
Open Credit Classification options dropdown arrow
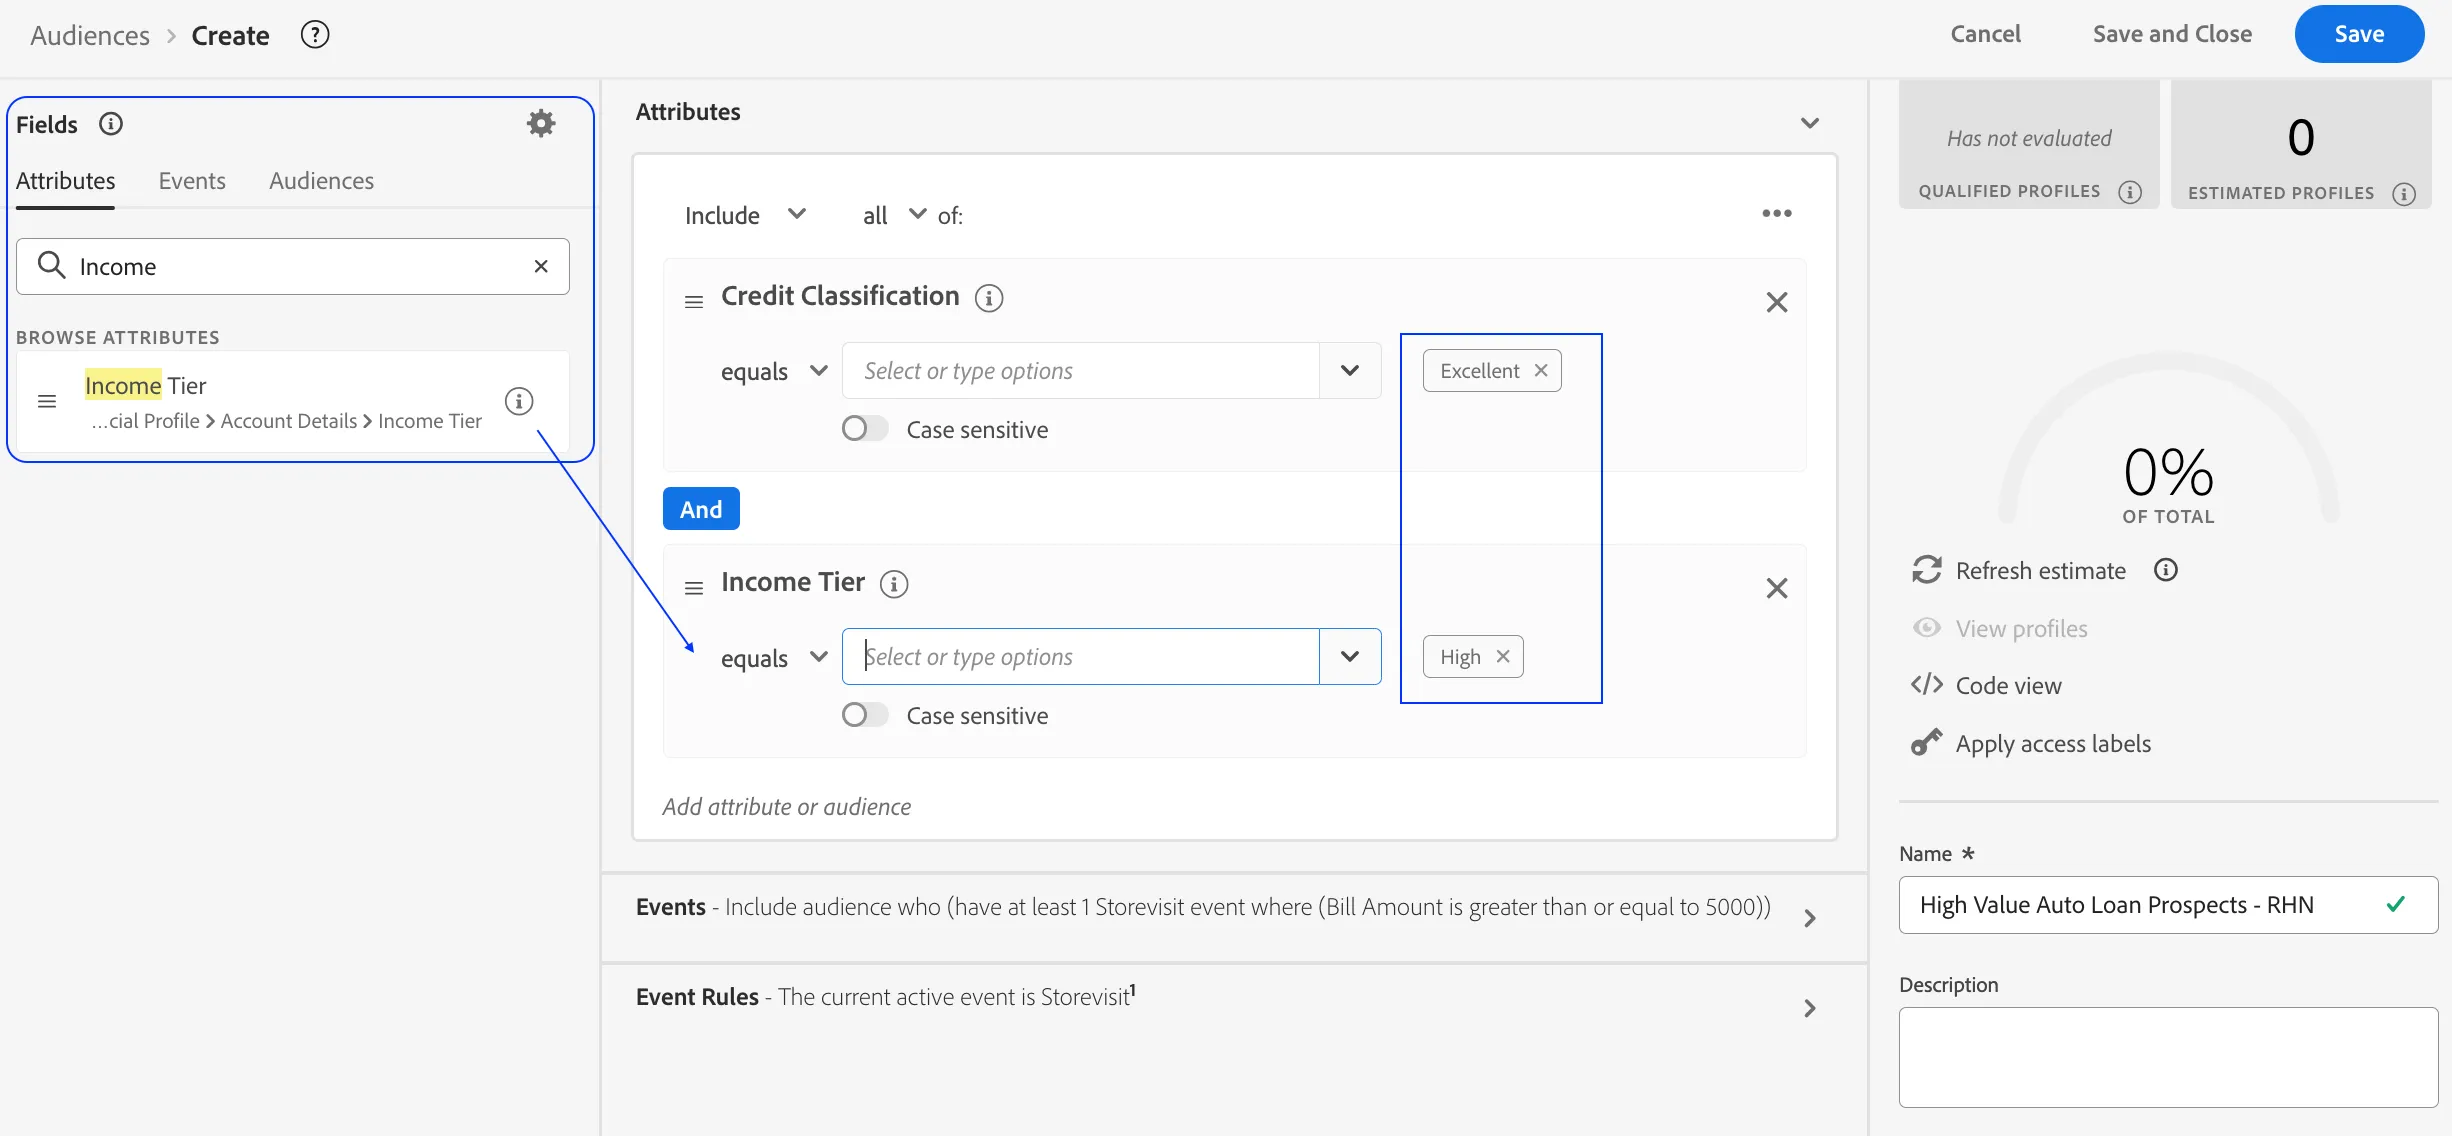(1350, 370)
